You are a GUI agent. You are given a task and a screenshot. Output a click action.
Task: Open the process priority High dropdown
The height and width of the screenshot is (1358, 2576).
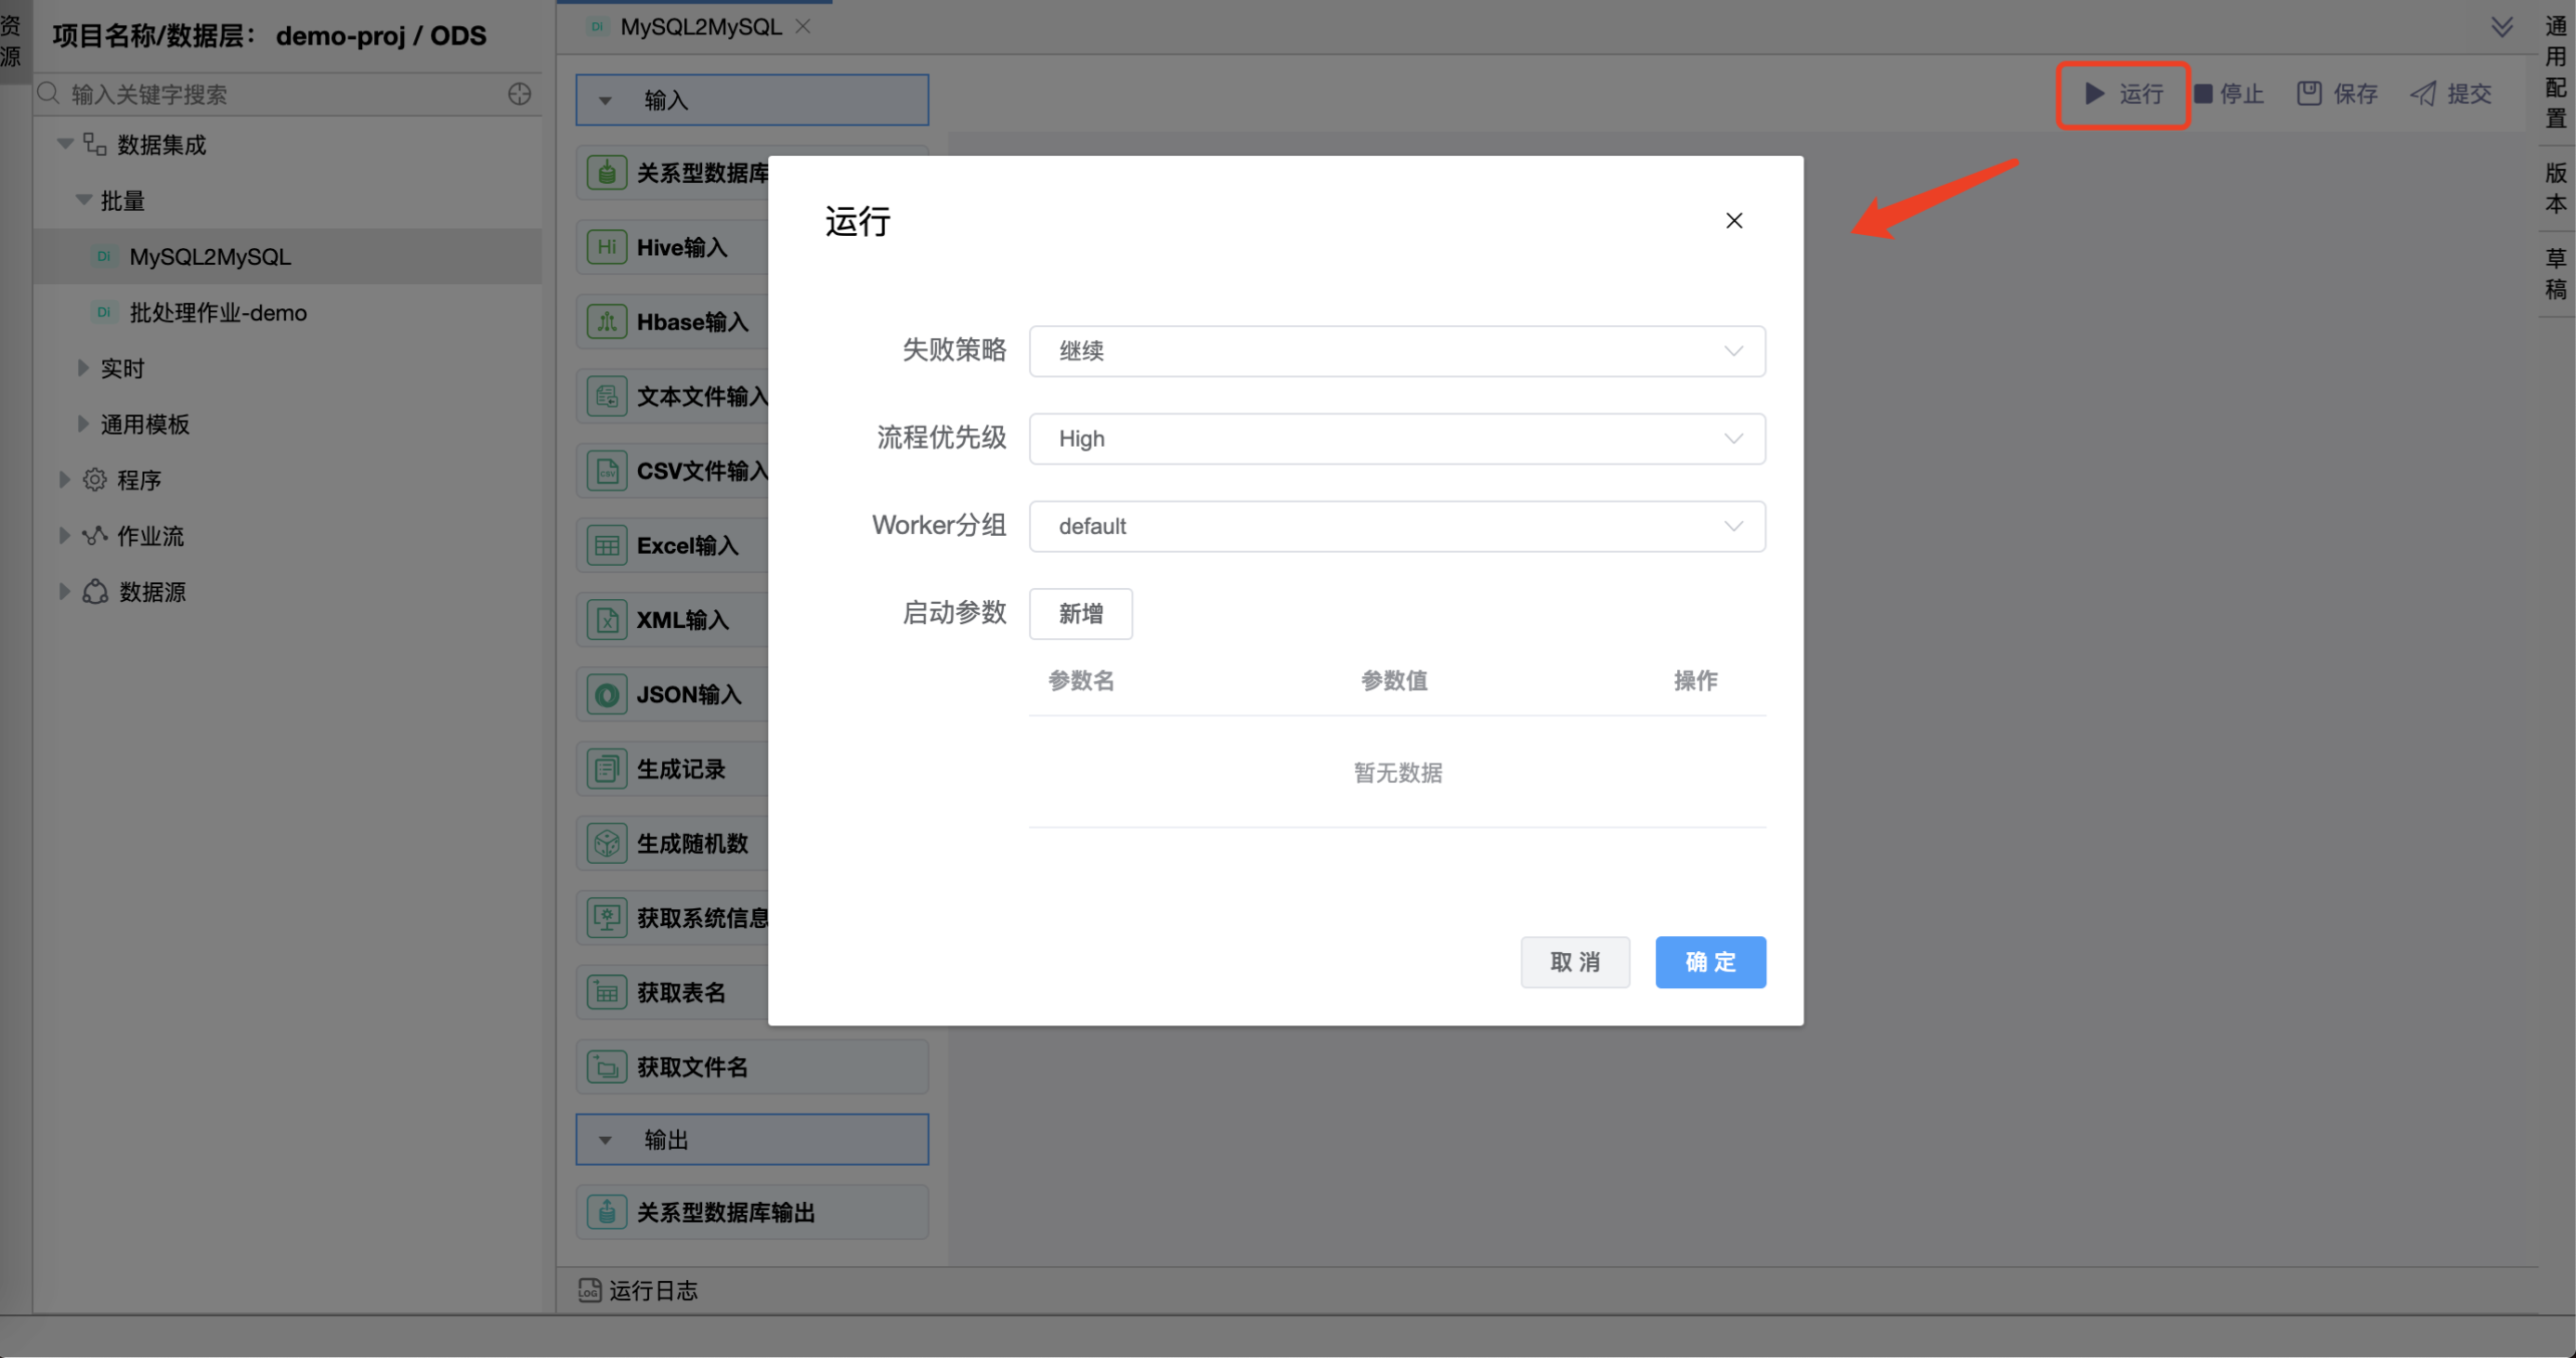pyautogui.click(x=1396, y=439)
